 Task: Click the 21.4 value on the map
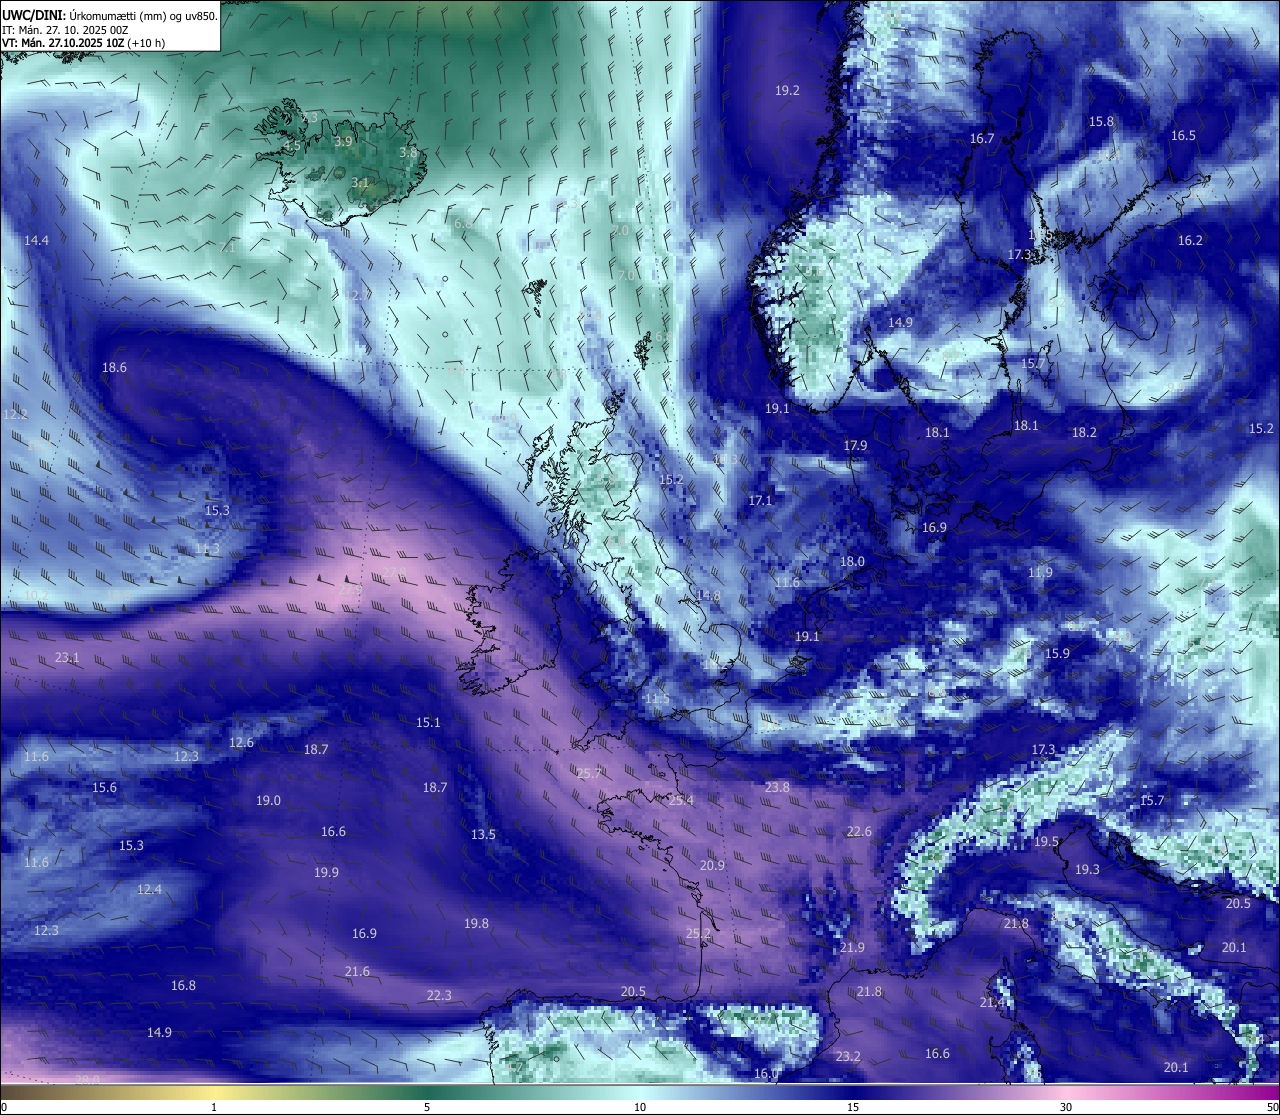992,1002
